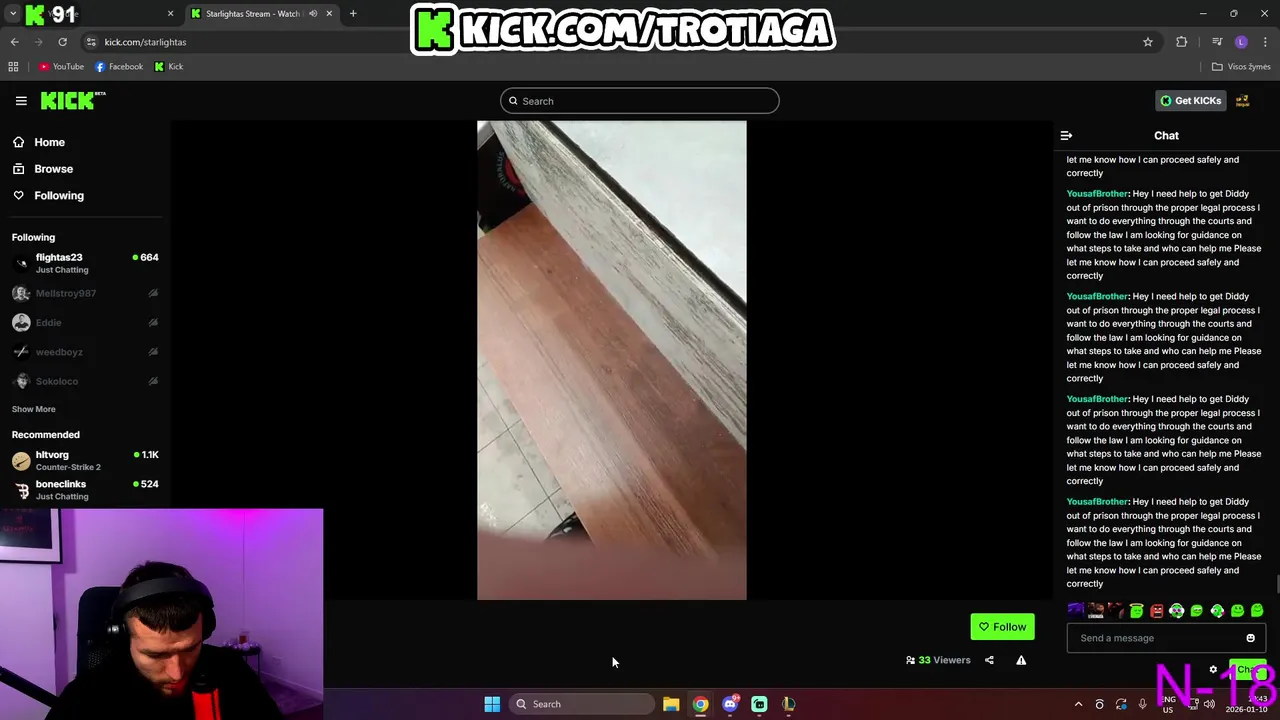Open the Kick bookmark
Screen dimensions: 1280x720
click(169, 67)
